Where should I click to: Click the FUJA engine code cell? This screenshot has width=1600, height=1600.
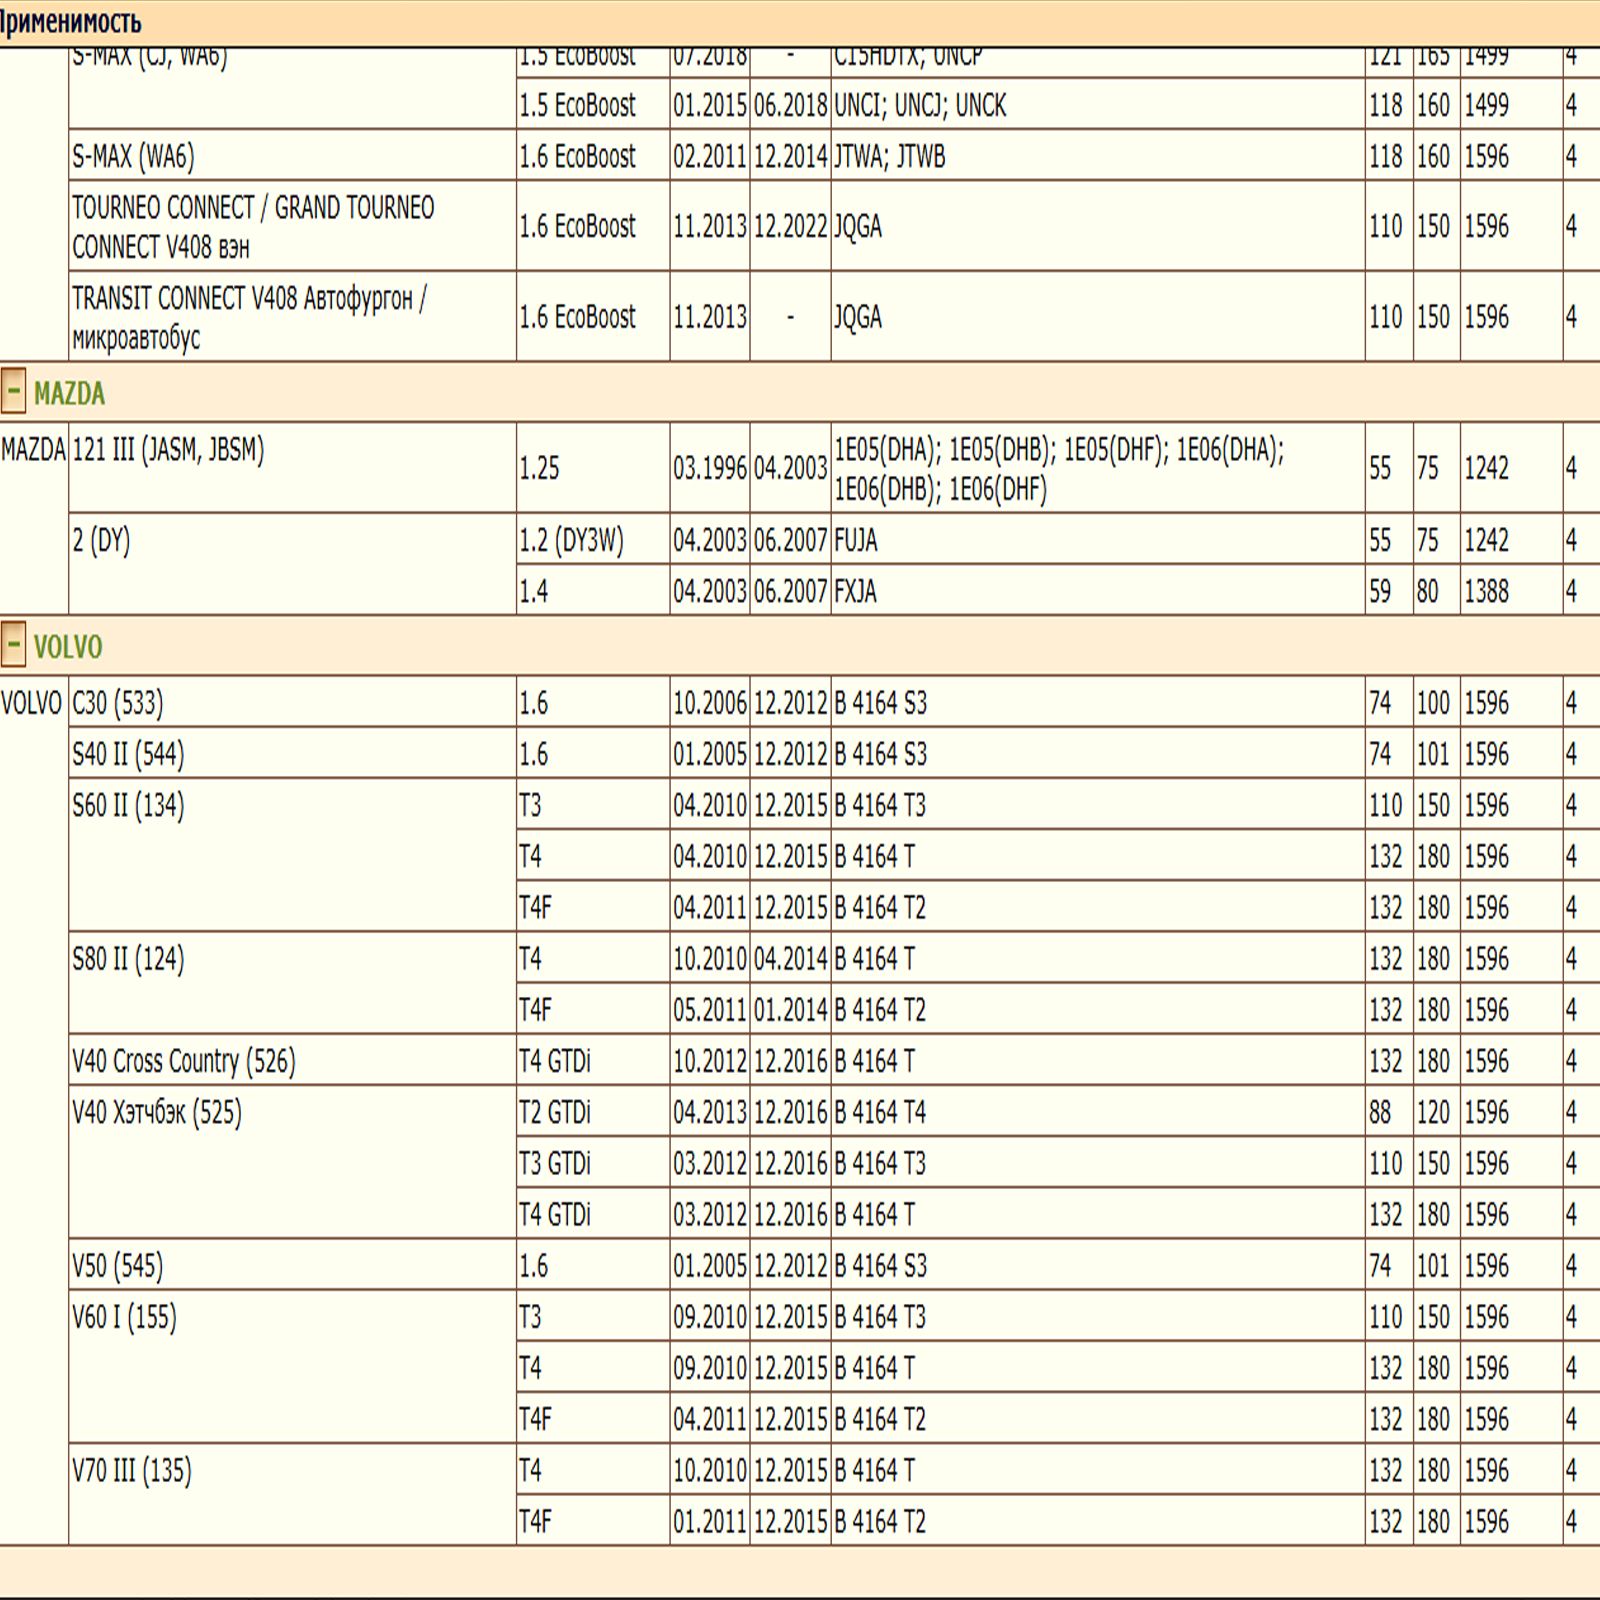(x=856, y=541)
